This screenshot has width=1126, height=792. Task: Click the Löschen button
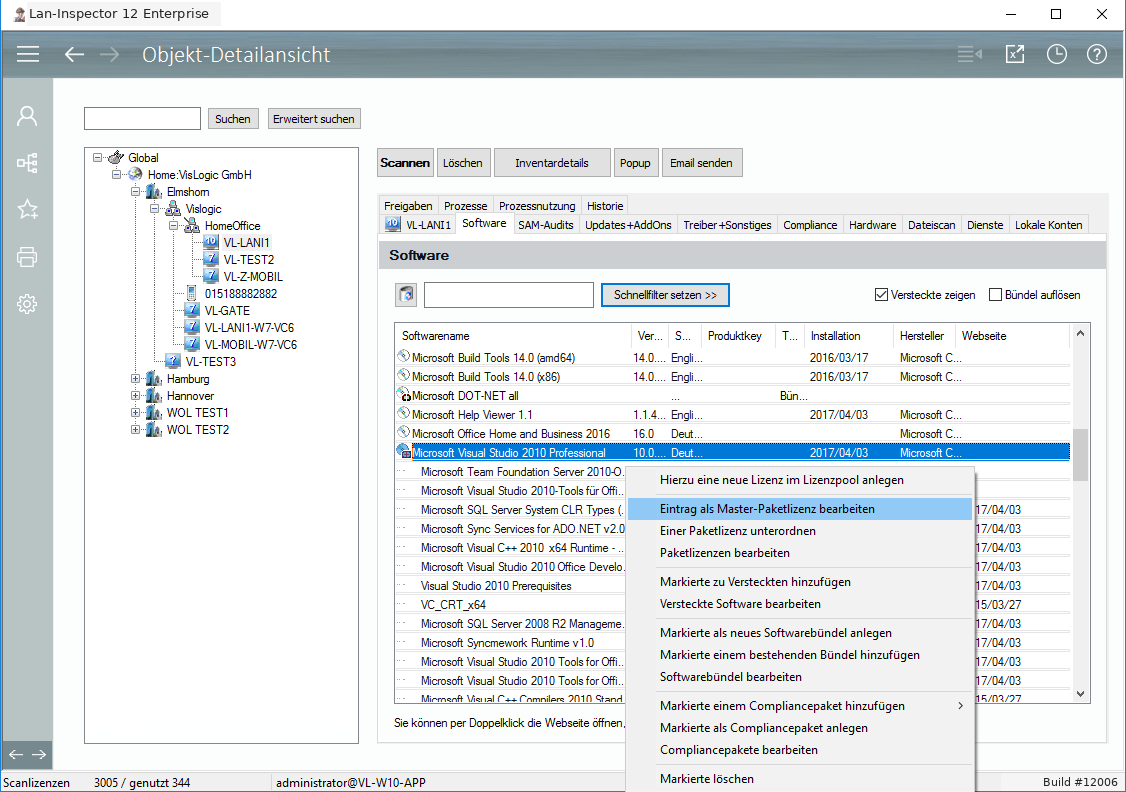(462, 163)
